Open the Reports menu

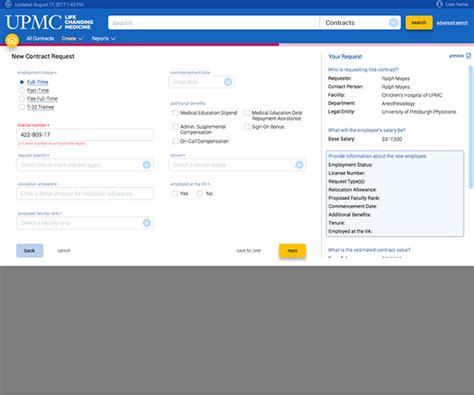click(104, 39)
